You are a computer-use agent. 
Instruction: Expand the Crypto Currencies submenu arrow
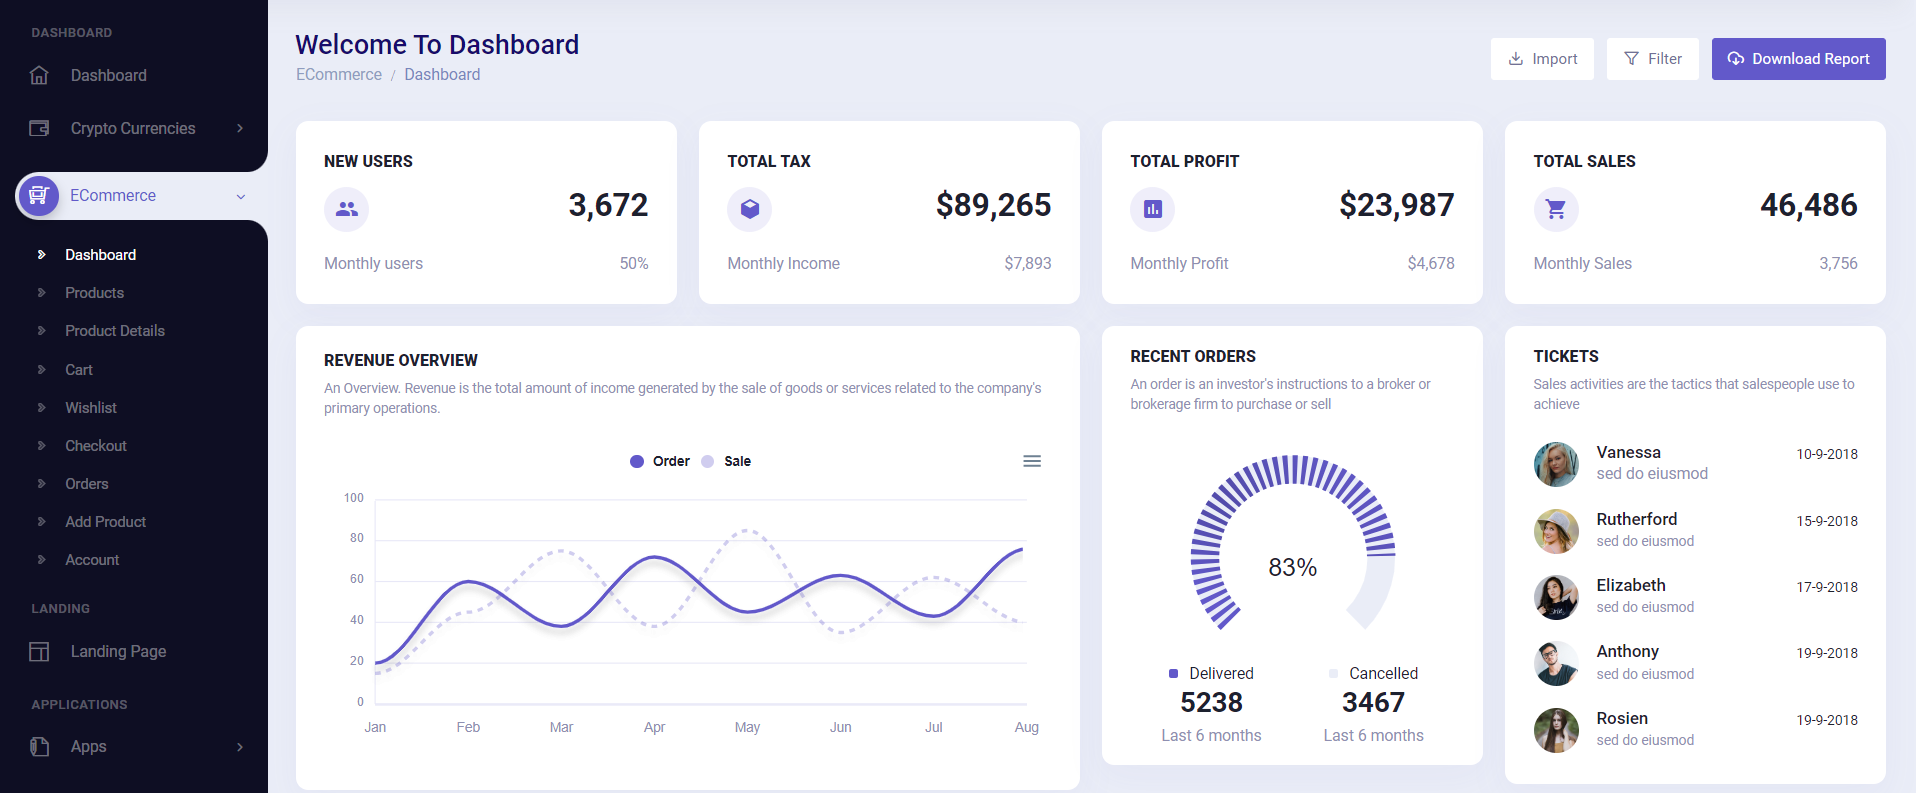tap(240, 128)
